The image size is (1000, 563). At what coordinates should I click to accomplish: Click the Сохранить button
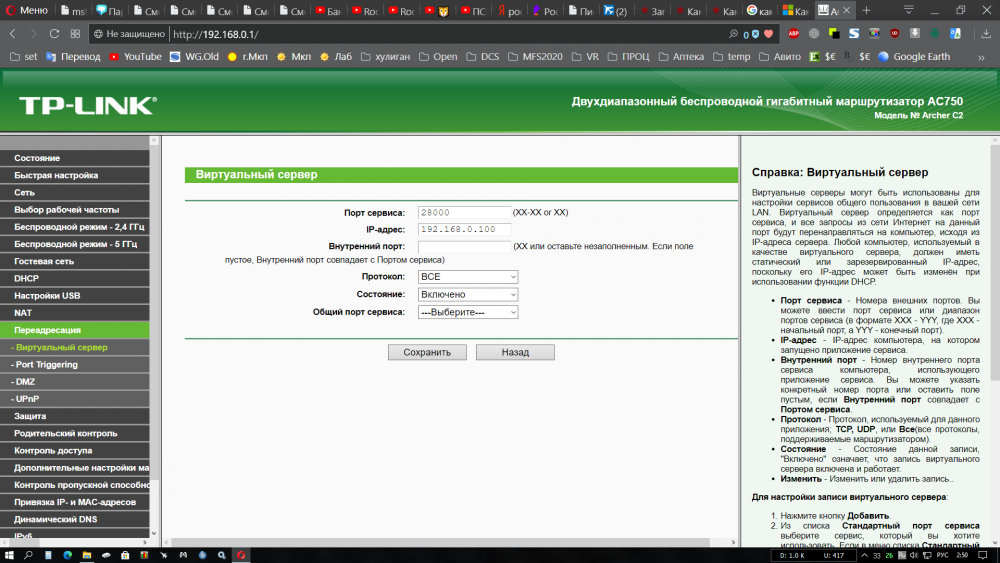point(427,352)
